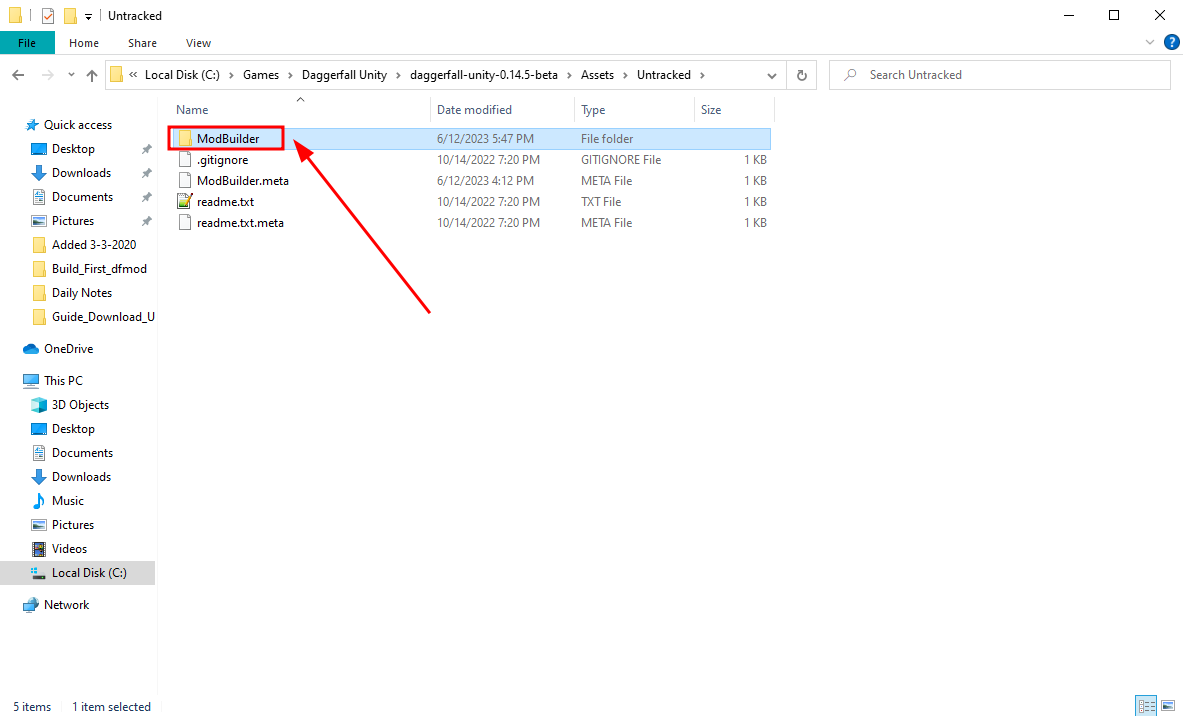
Task: Open pinned Pictures under Quick access
Action: coord(73,221)
